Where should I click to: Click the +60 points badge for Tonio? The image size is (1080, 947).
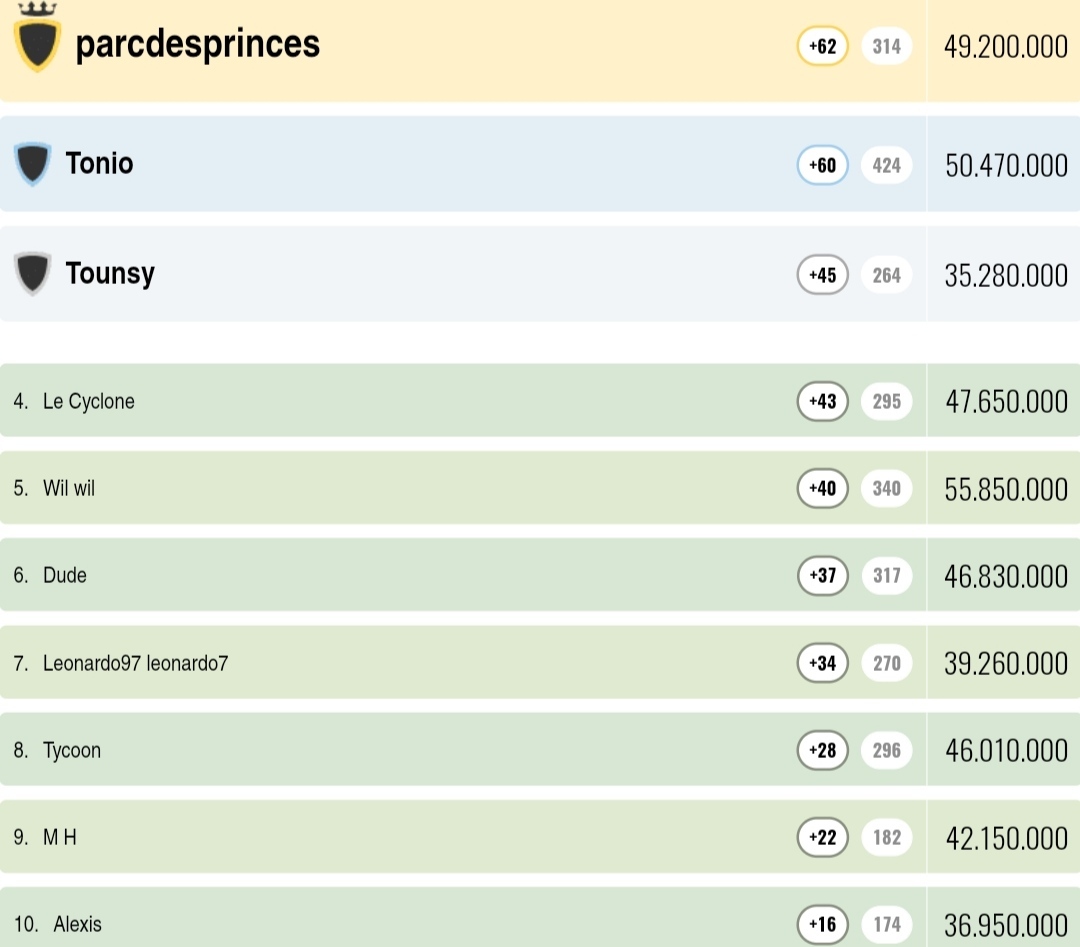(822, 165)
